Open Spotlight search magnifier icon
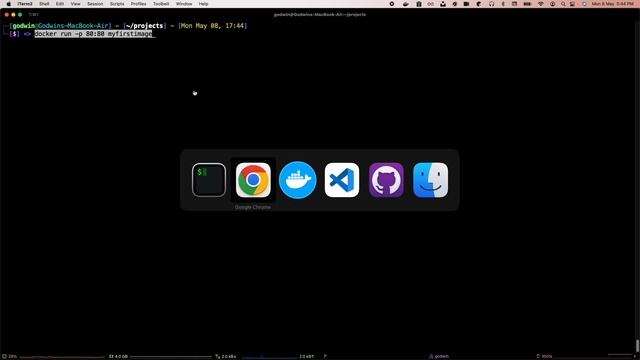The height and width of the screenshot is (360, 640). [x=563, y=4]
